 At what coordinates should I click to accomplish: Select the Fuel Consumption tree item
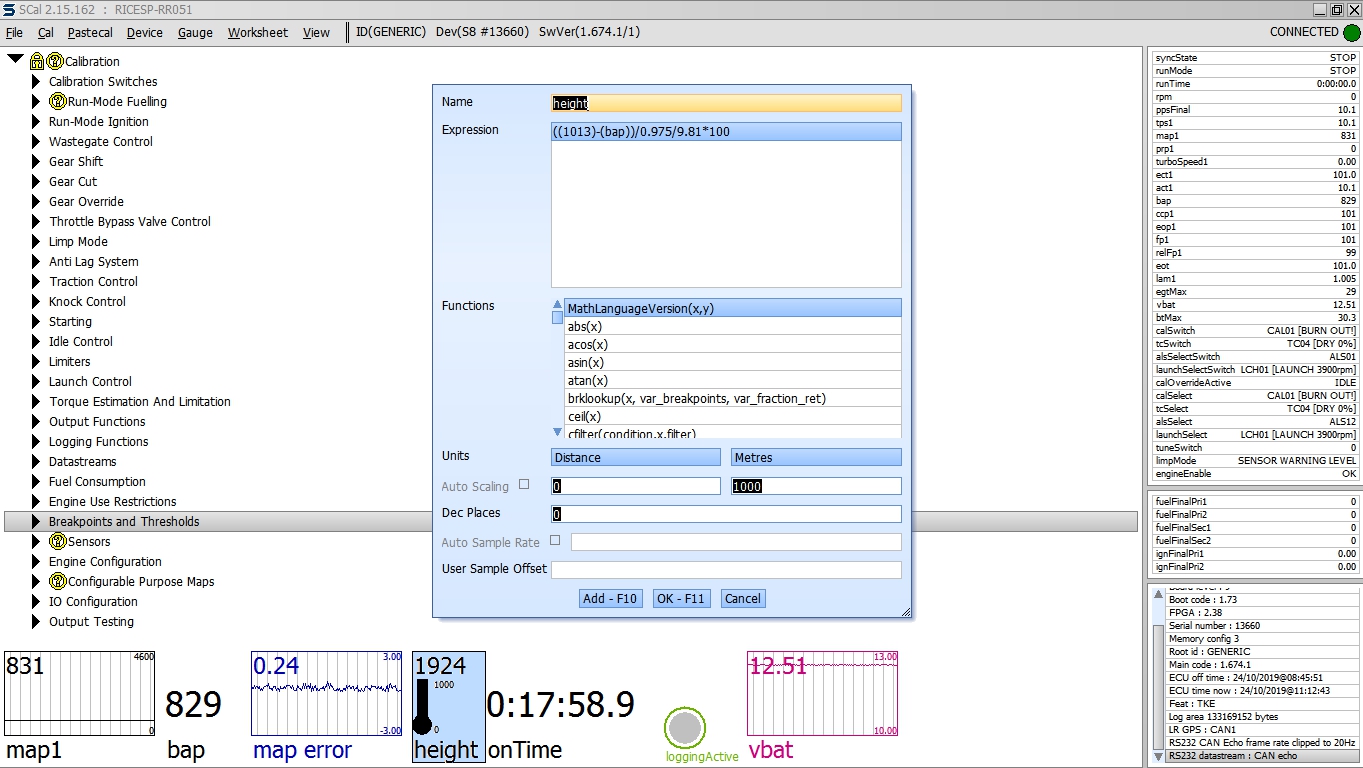click(x=97, y=481)
